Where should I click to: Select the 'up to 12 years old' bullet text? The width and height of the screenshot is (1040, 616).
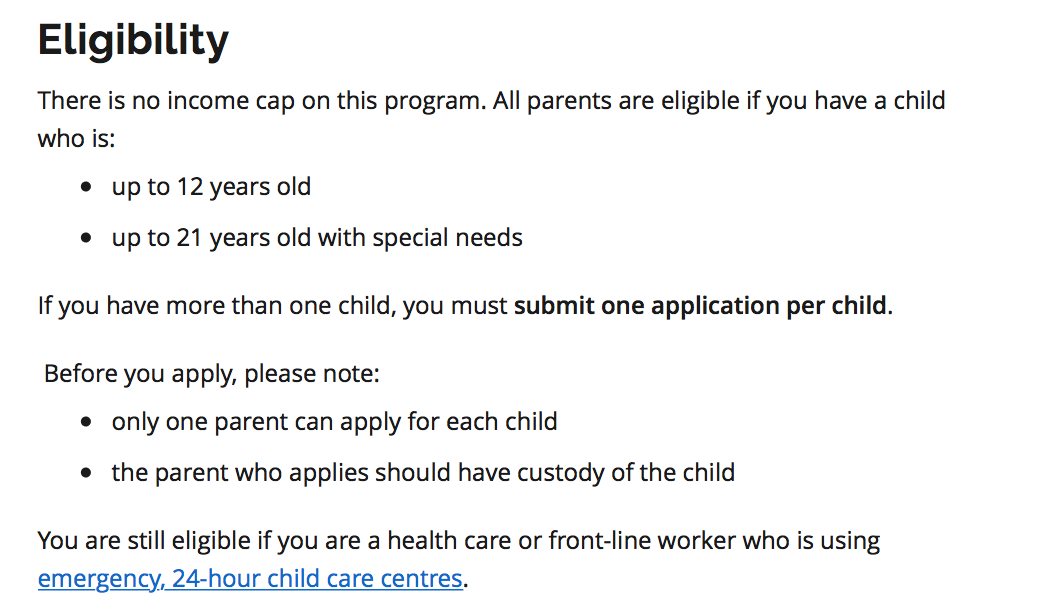(x=211, y=187)
